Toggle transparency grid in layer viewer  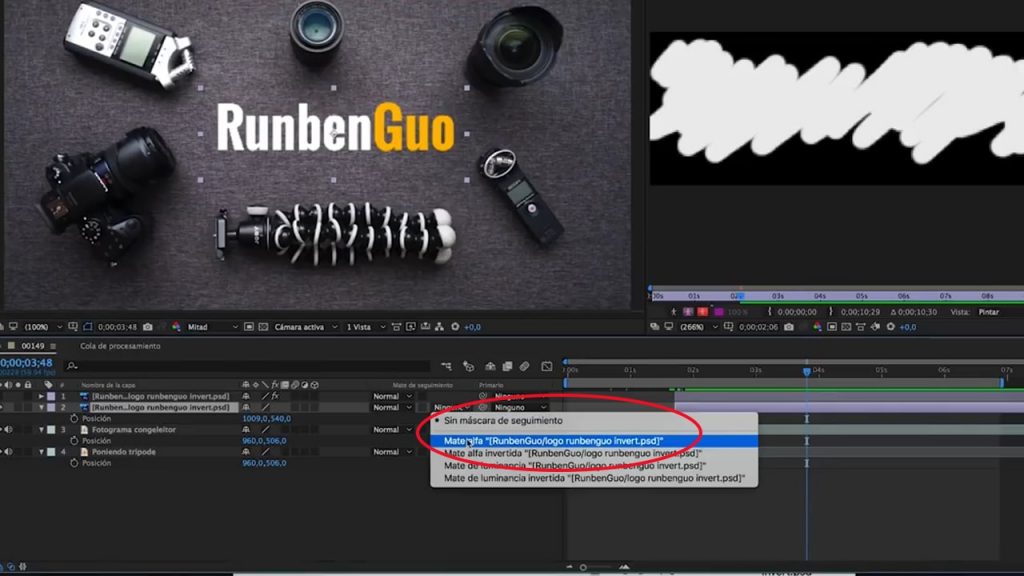pyautogui.click(x=846, y=327)
